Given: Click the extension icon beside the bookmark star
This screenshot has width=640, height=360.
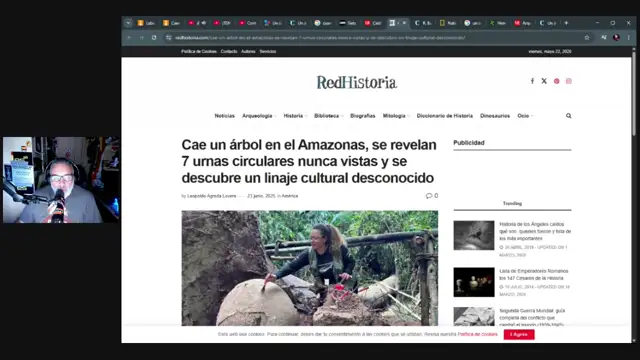Looking at the screenshot, I should [x=604, y=38].
